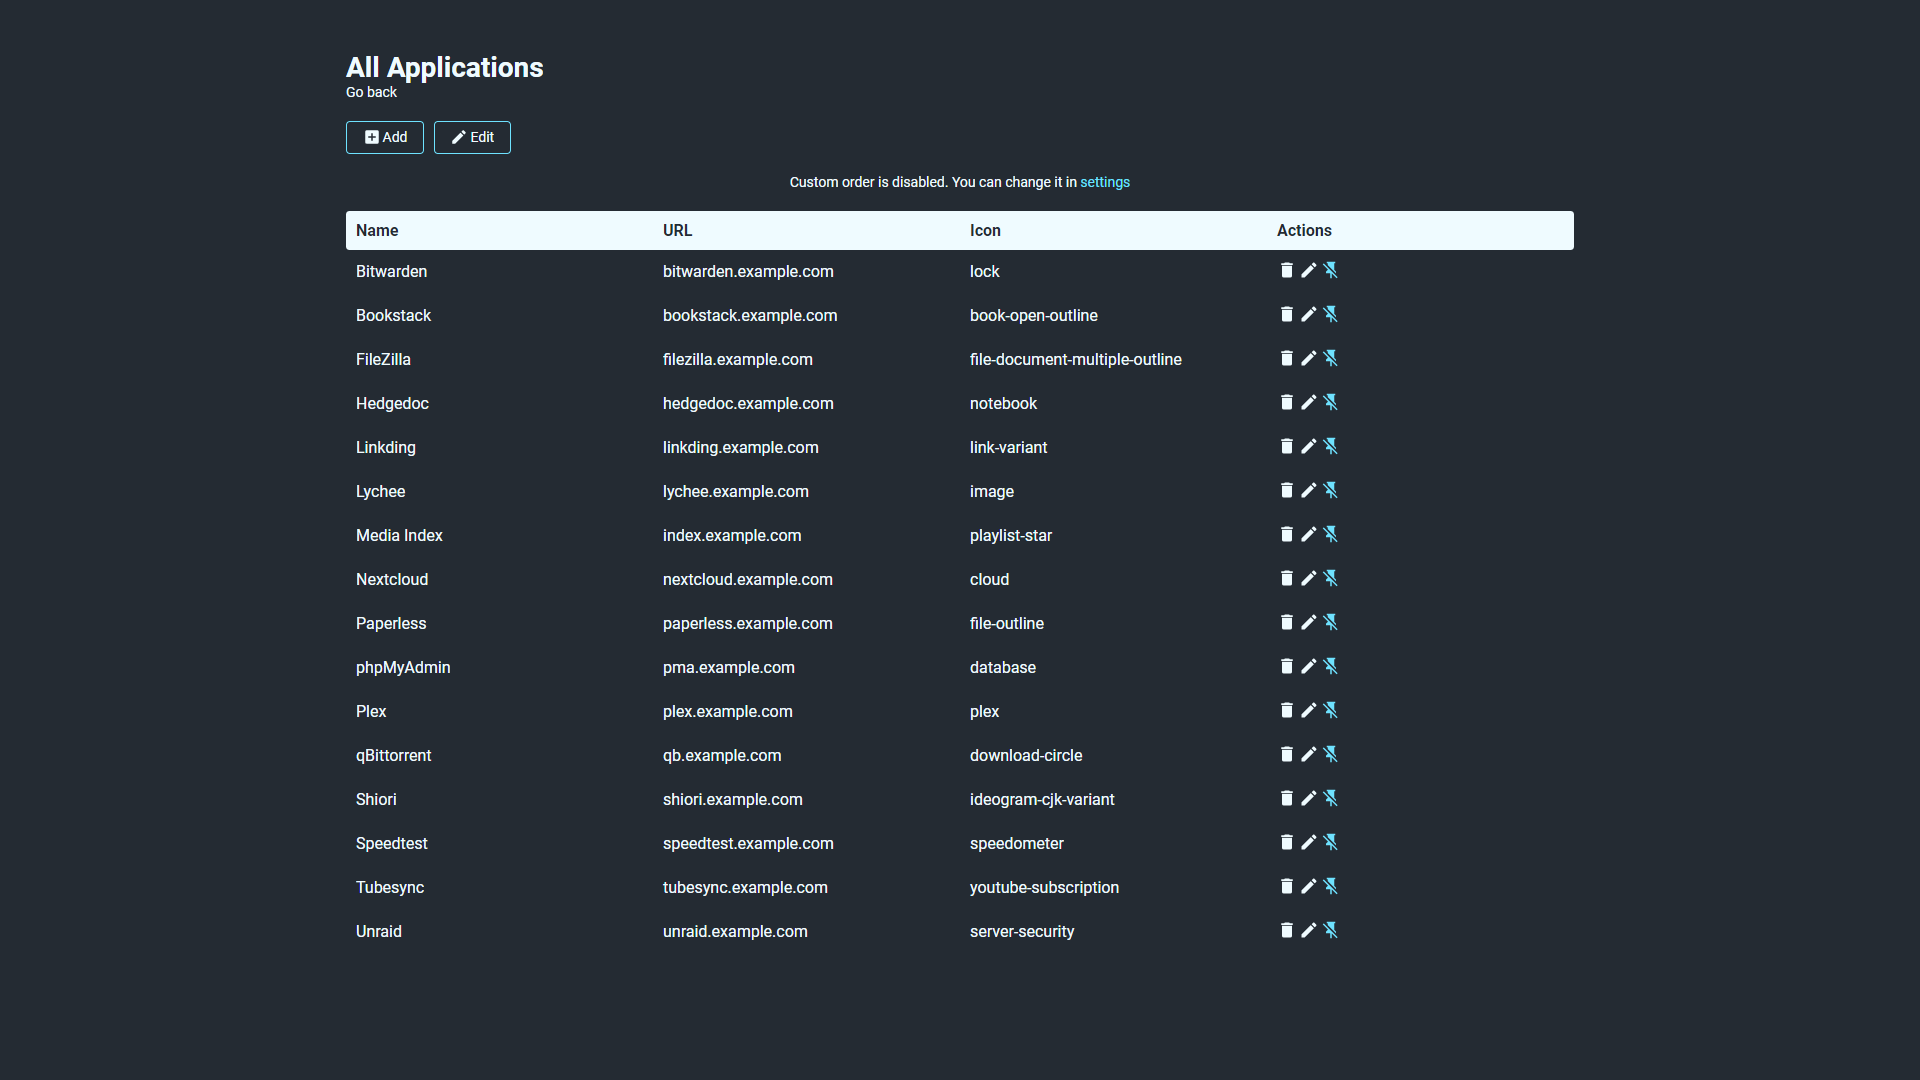The height and width of the screenshot is (1080, 1920).
Task: Click the Add button
Action: click(385, 137)
